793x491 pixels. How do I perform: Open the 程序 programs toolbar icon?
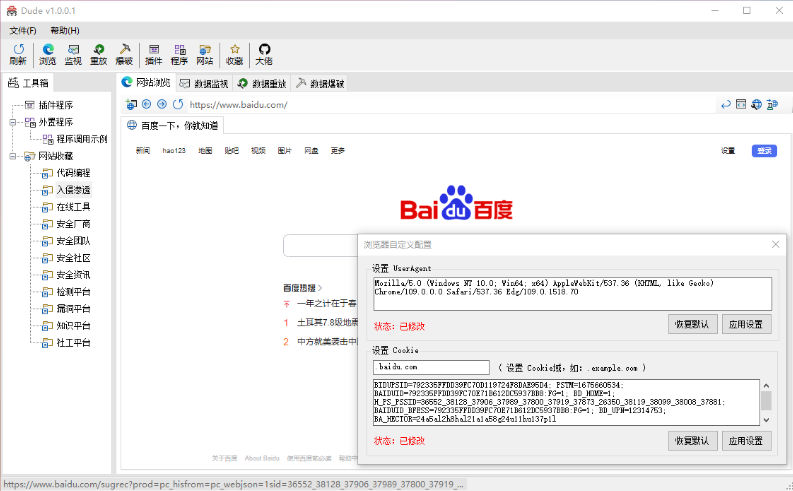[x=179, y=54]
